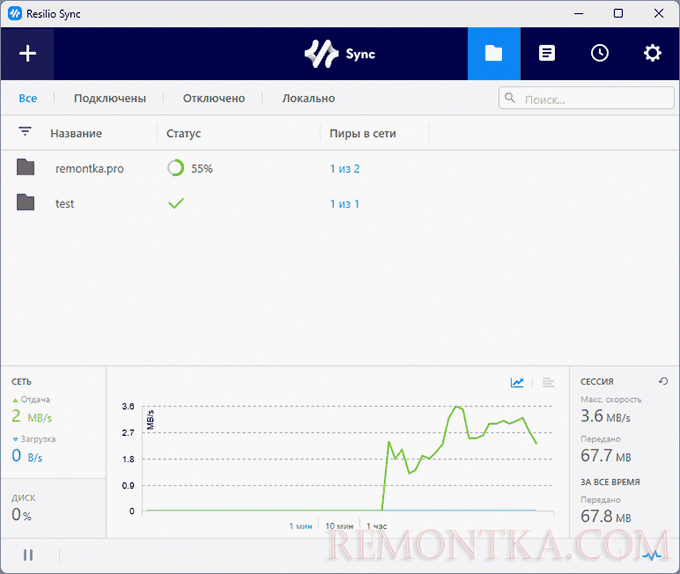Click the Отдача upload speed 2 MB/s
The height and width of the screenshot is (574, 680).
[x=31, y=416]
